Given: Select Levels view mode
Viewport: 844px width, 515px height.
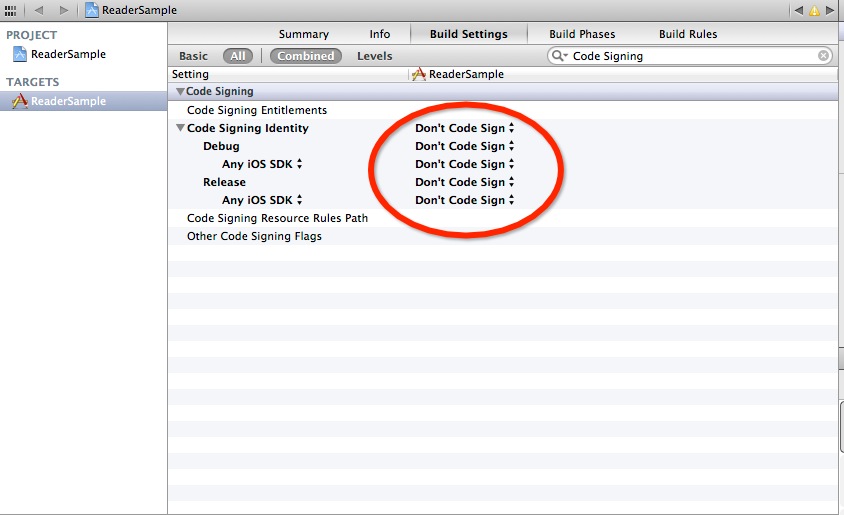Looking at the screenshot, I should pyautogui.click(x=375, y=56).
